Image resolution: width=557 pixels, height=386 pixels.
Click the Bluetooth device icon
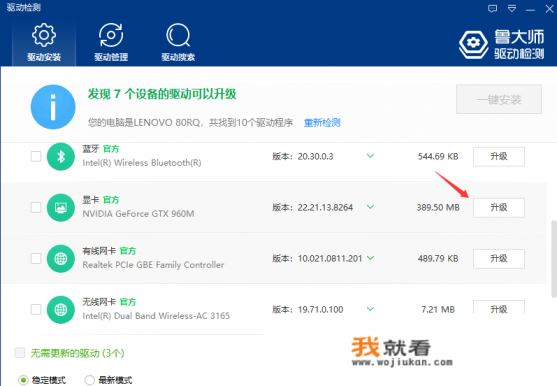pos(61,156)
